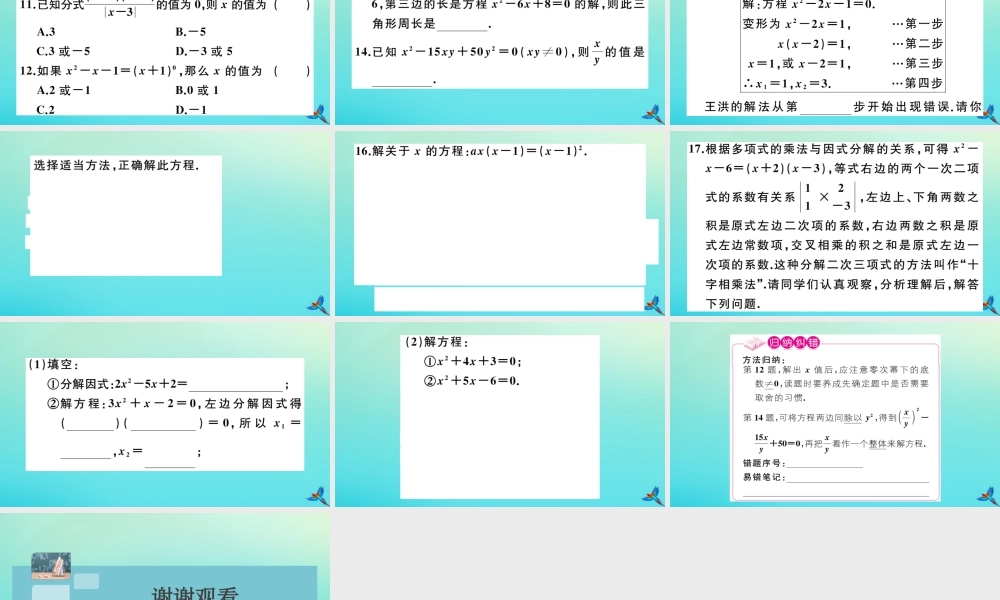Click the '错题序号:' blank line
The height and width of the screenshot is (600, 1000).
pos(825,463)
